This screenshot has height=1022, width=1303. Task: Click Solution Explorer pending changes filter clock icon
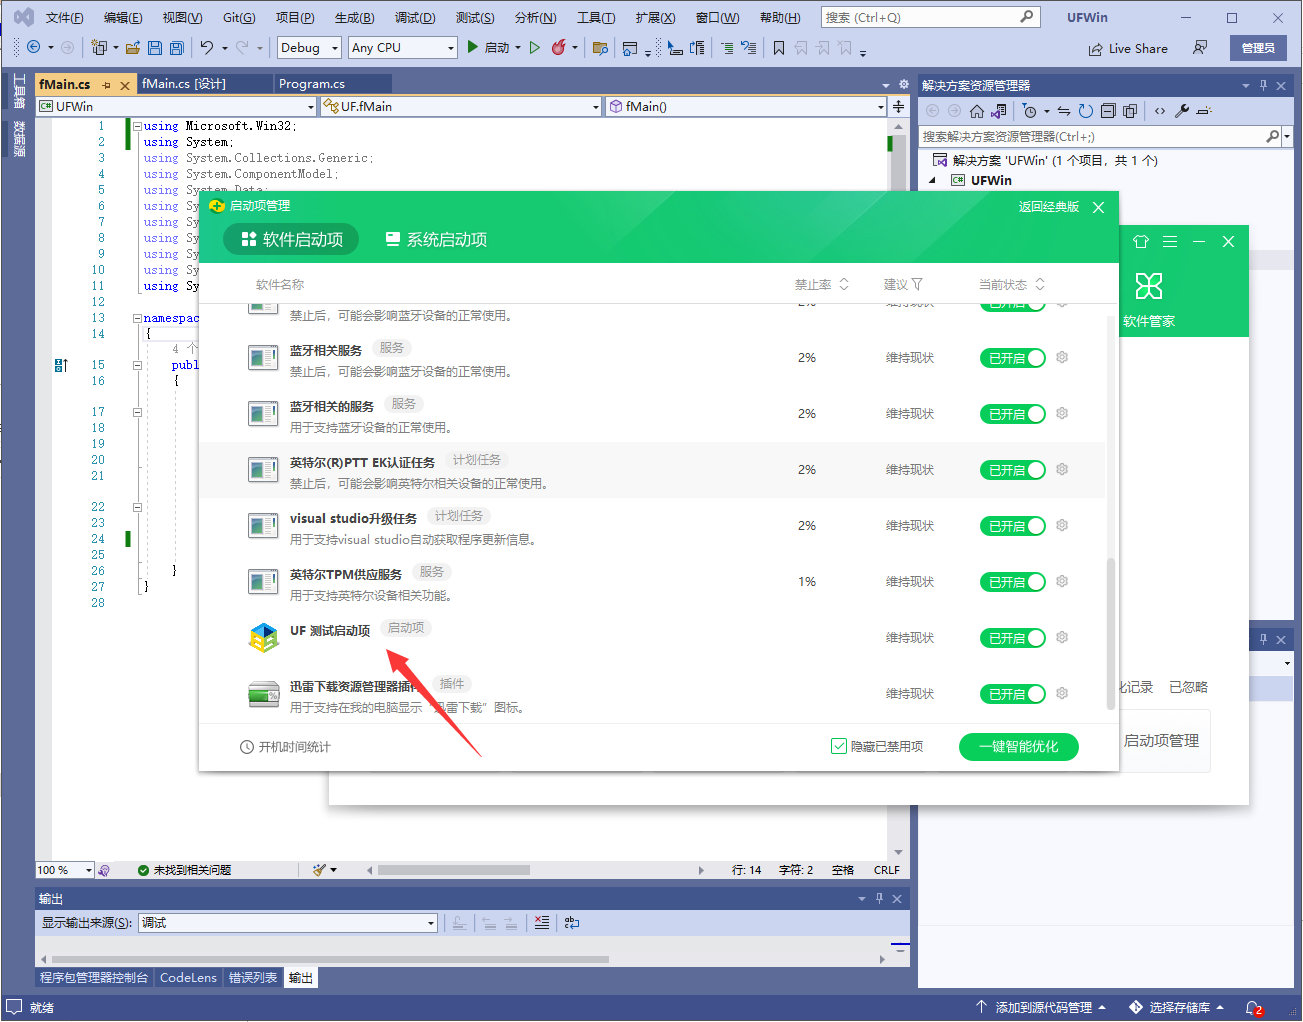(1029, 111)
